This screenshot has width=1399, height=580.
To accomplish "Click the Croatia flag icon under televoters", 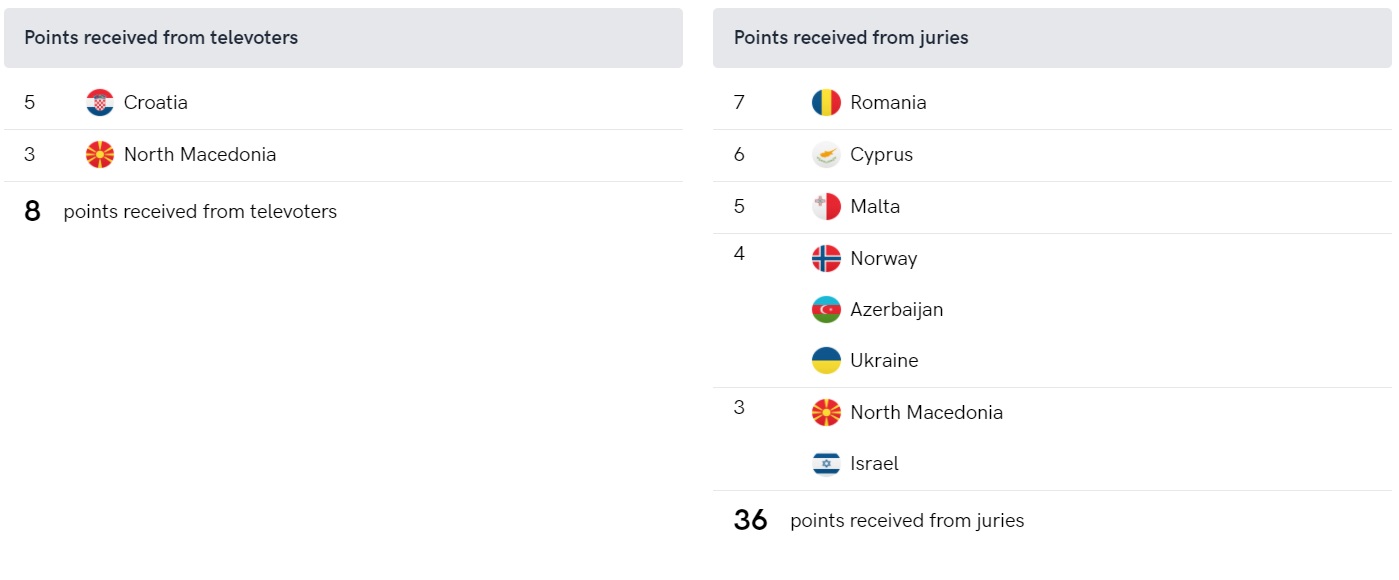I will coord(100,102).
